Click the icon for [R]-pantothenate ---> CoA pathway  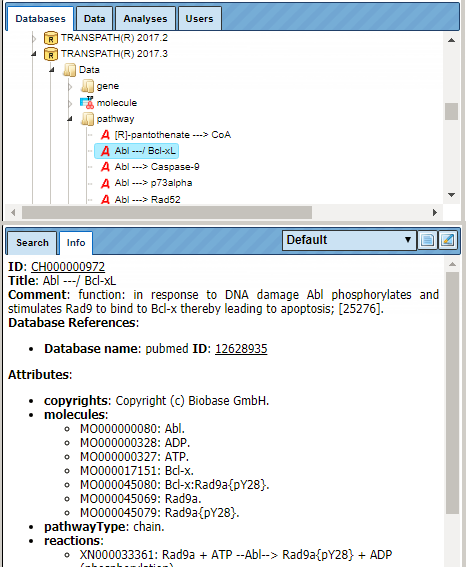[x=105, y=135]
